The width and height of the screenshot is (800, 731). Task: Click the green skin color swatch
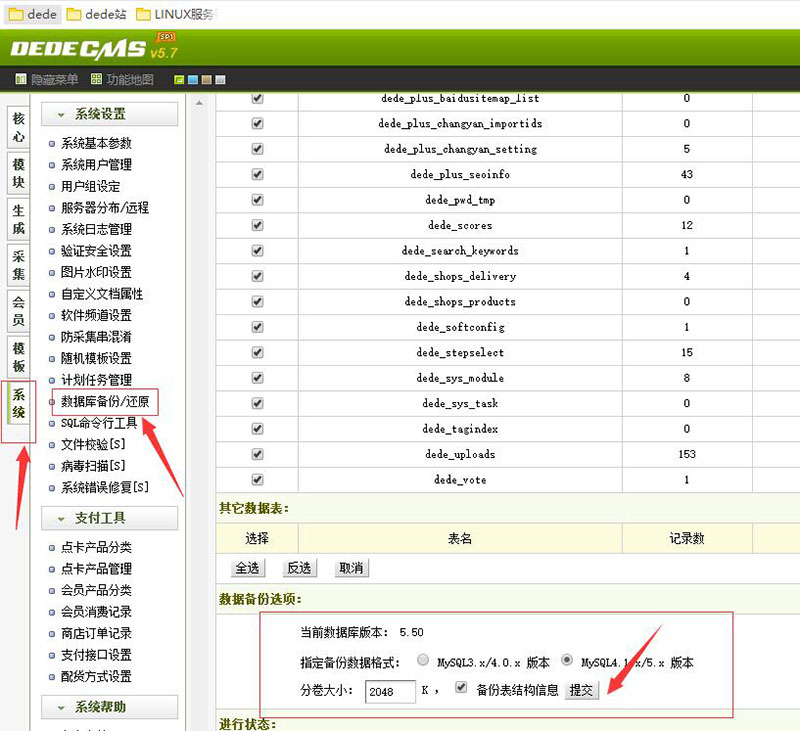pos(179,80)
